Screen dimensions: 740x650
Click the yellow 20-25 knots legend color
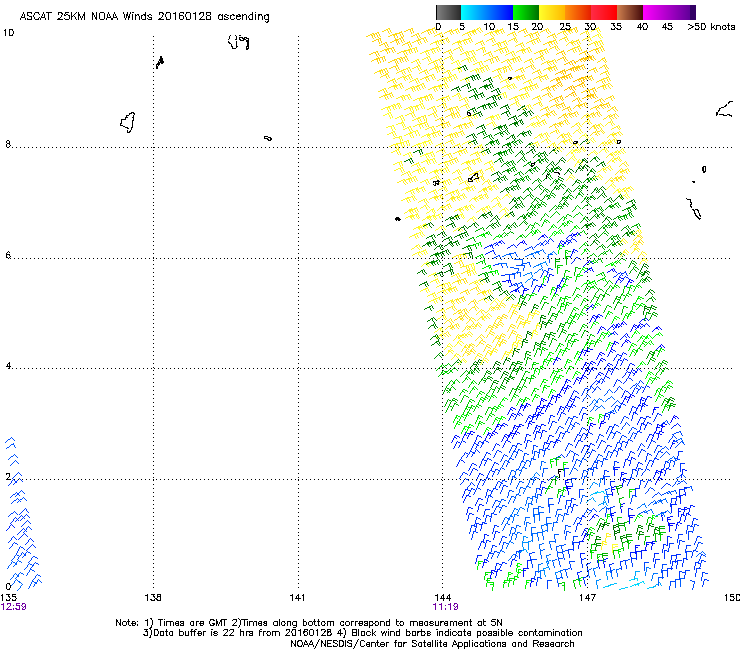coord(552,12)
